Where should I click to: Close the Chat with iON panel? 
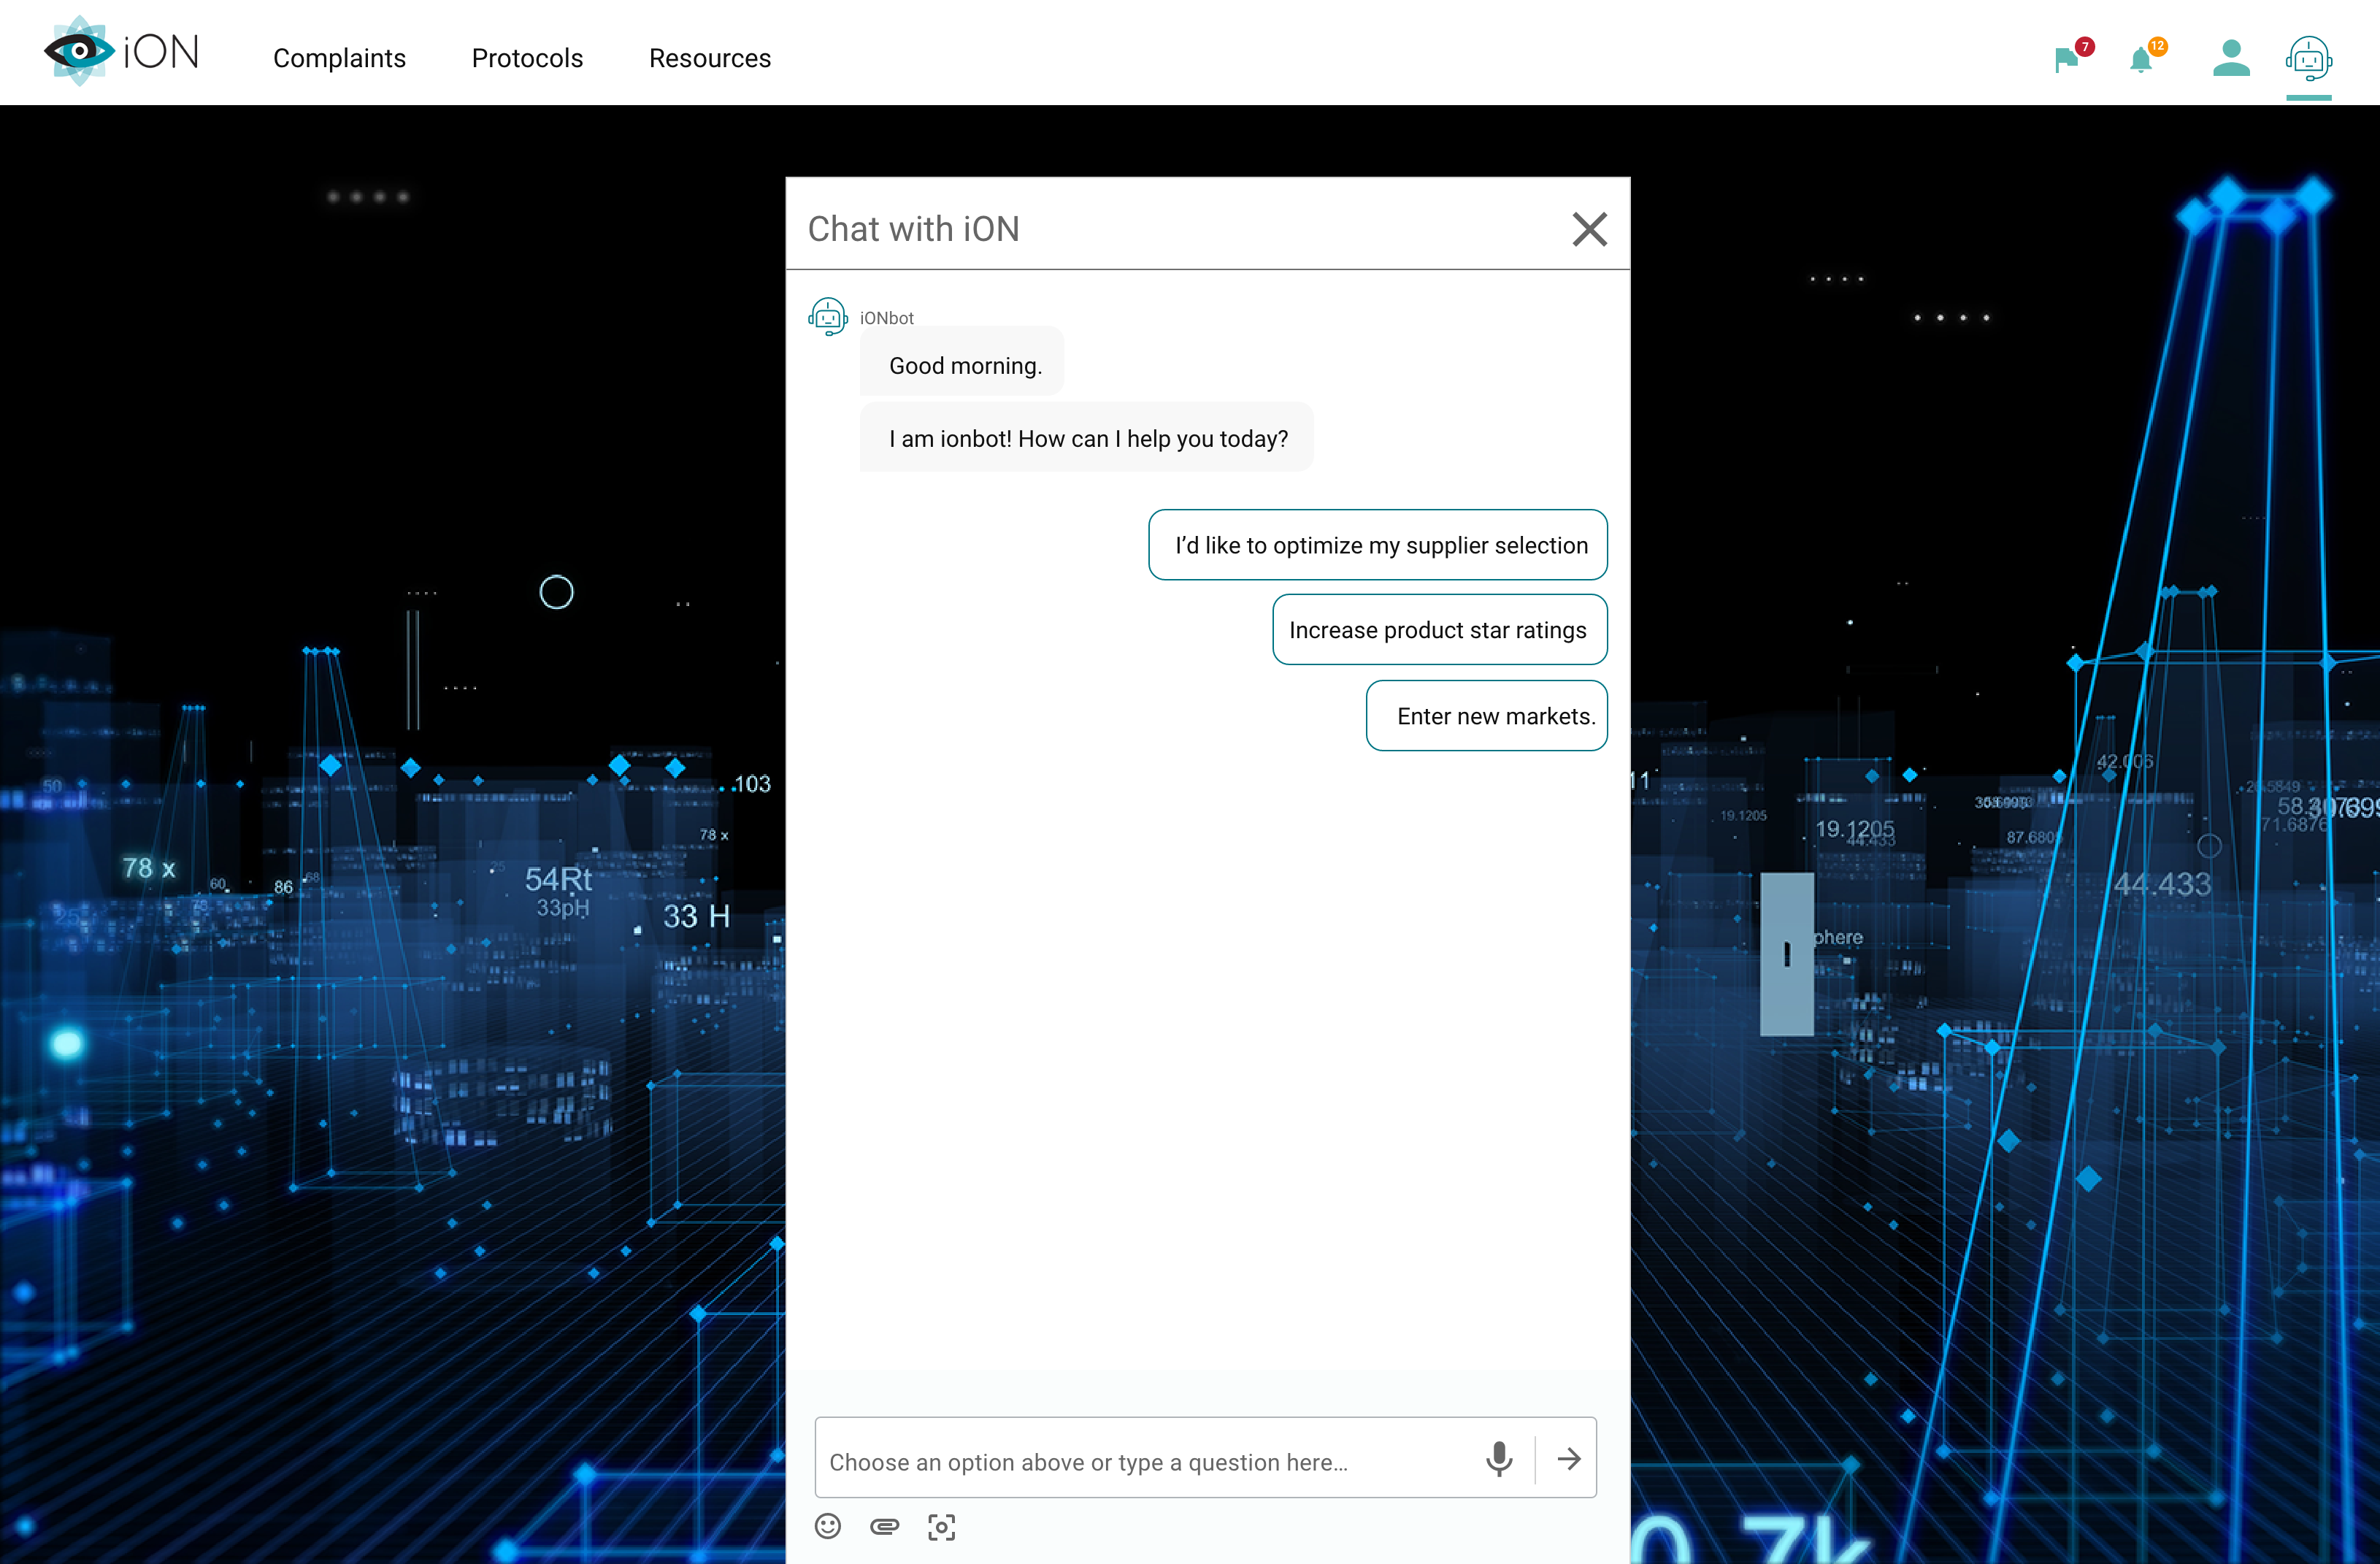pos(1589,229)
